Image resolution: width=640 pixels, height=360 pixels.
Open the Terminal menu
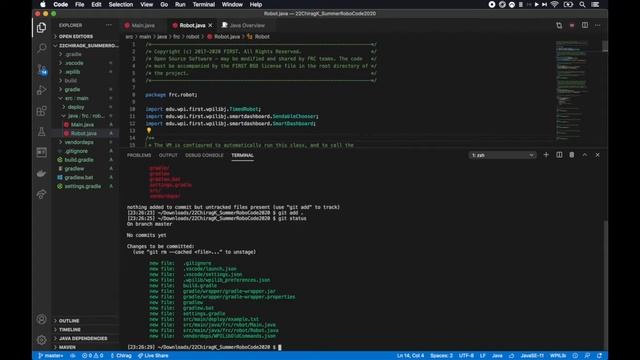pyautogui.click(x=204, y=4)
